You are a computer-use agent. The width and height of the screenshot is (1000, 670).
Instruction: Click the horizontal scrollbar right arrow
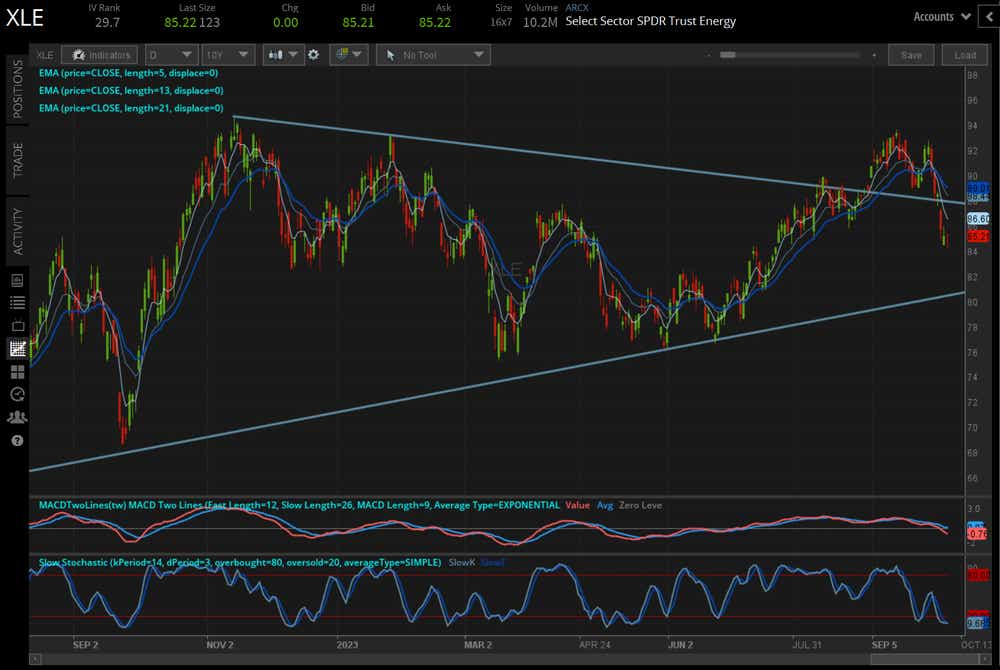(984, 659)
